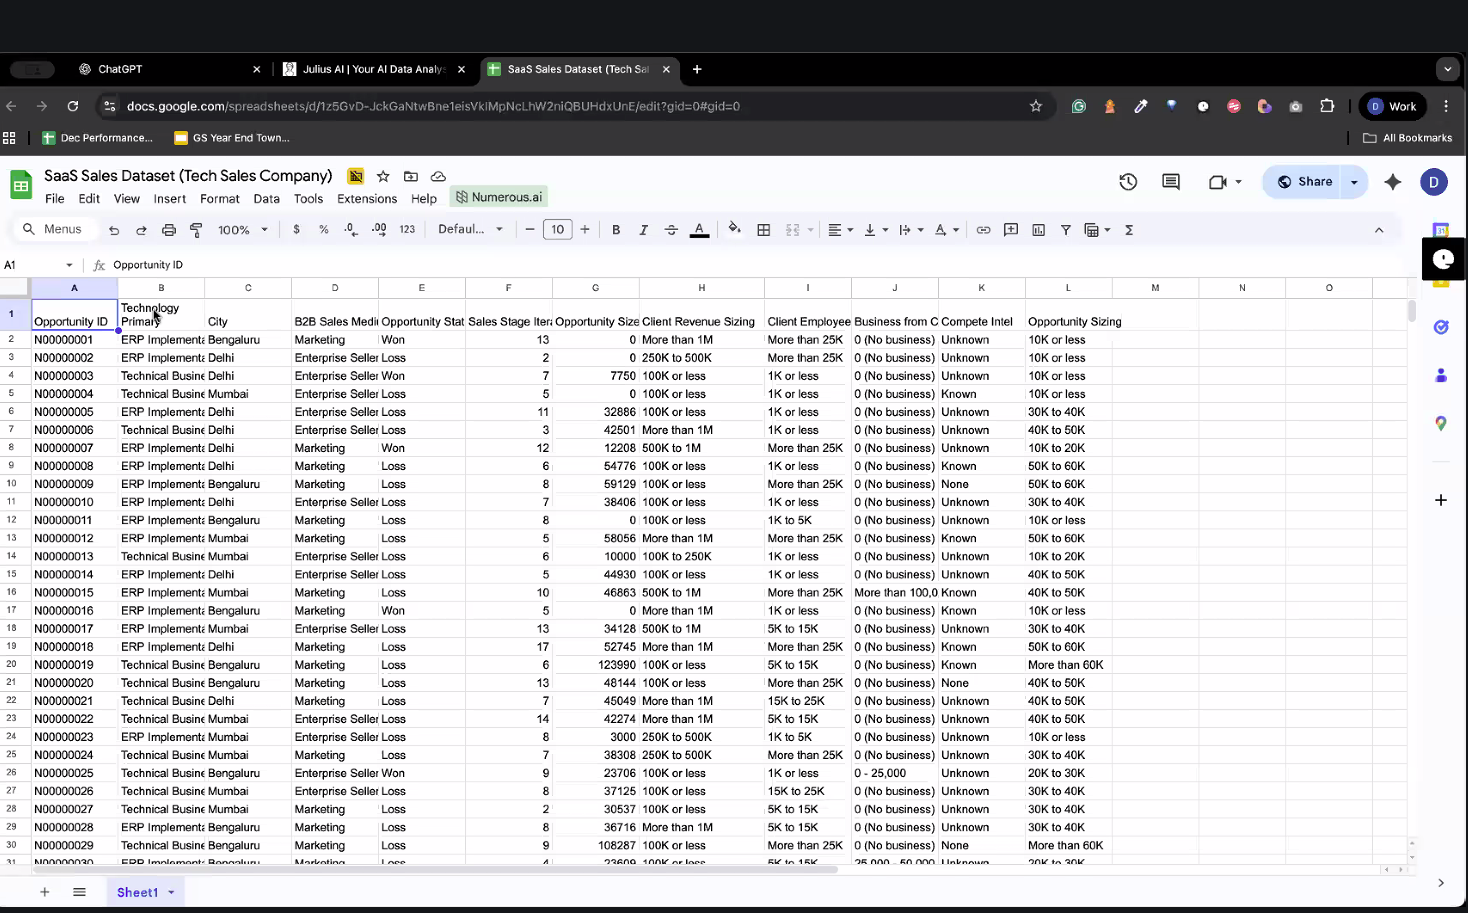Click the create a filter icon
This screenshot has height=913, width=1468.
1066,230
